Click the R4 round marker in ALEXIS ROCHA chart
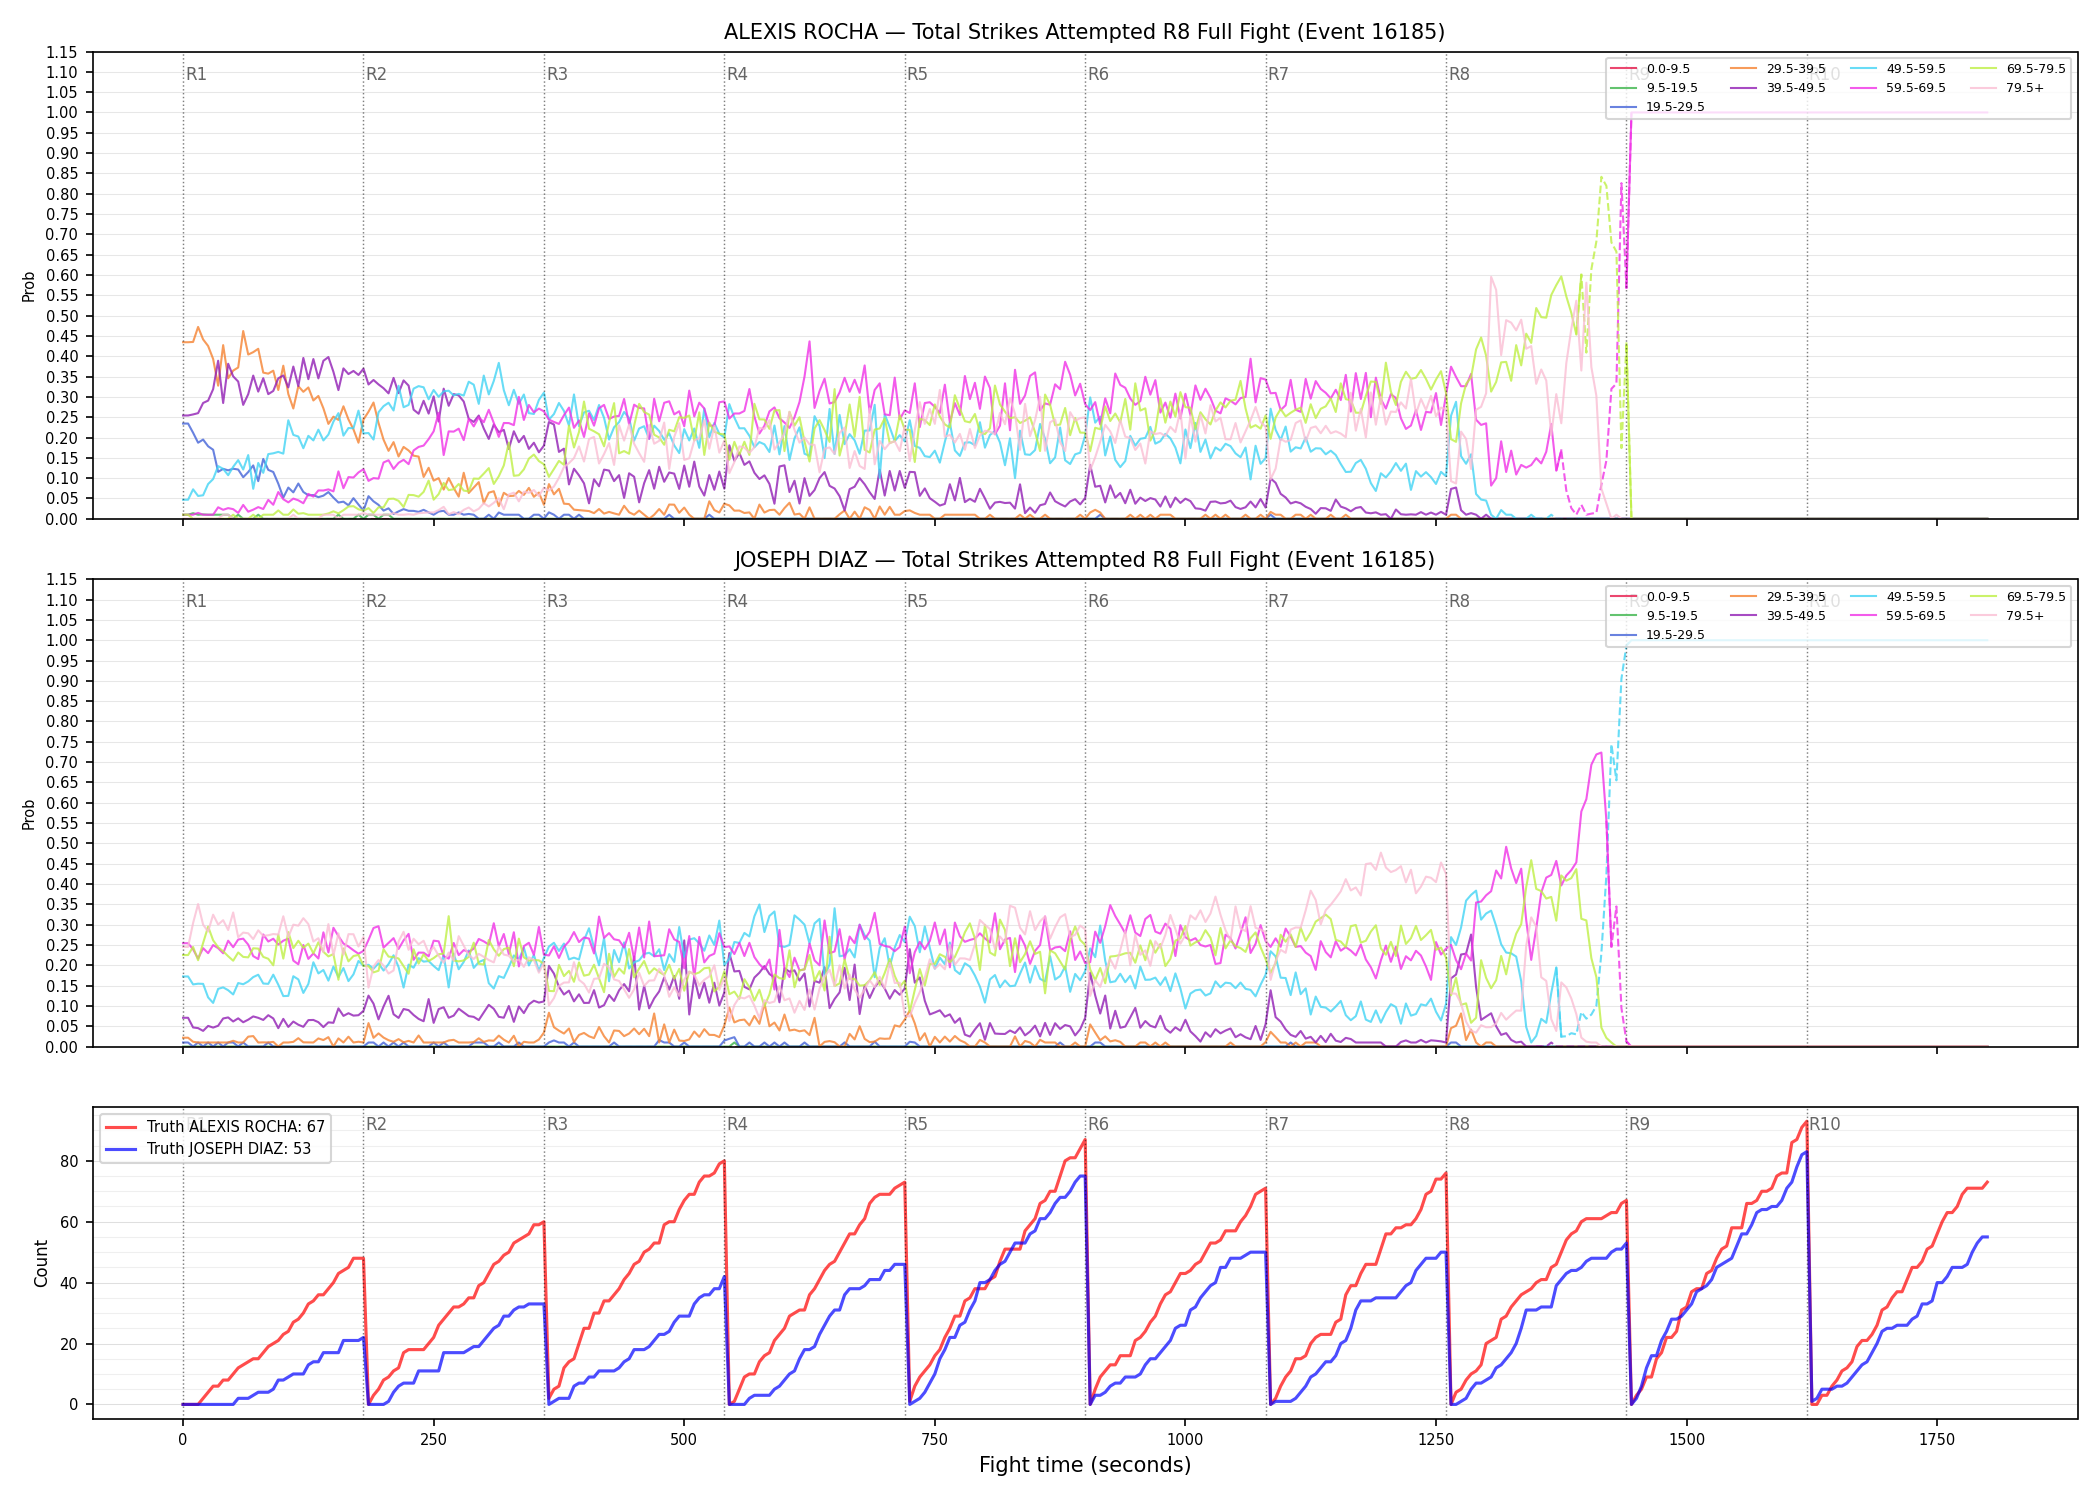The height and width of the screenshot is (1500, 2100). 737,74
